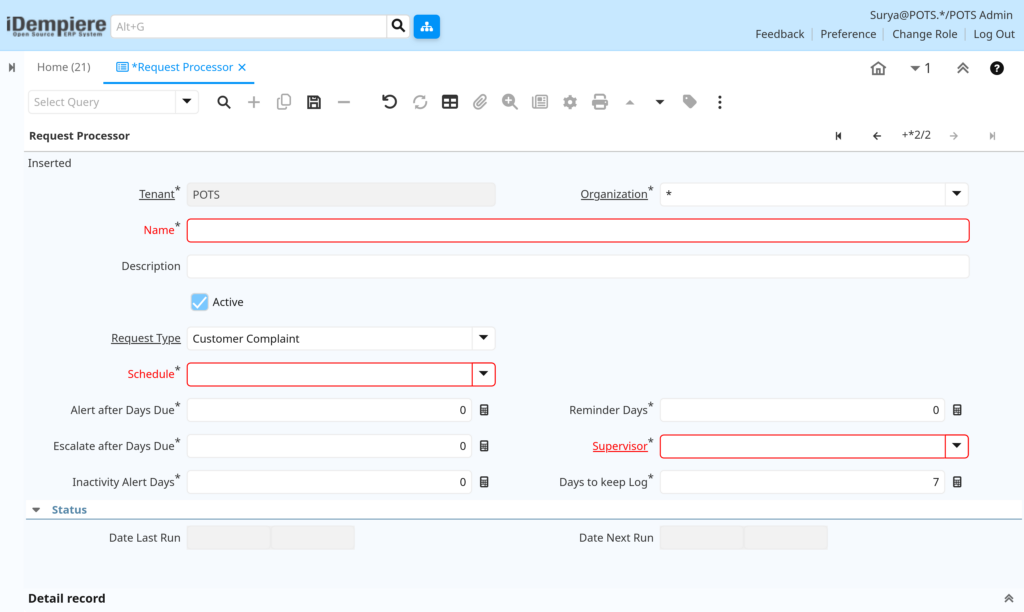Go to parent record up arrow
The width and height of the screenshot is (1024, 612).
[x=630, y=102]
